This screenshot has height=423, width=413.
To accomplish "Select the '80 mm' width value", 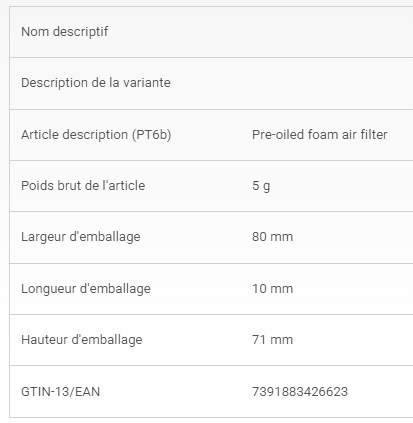I will (x=272, y=237).
